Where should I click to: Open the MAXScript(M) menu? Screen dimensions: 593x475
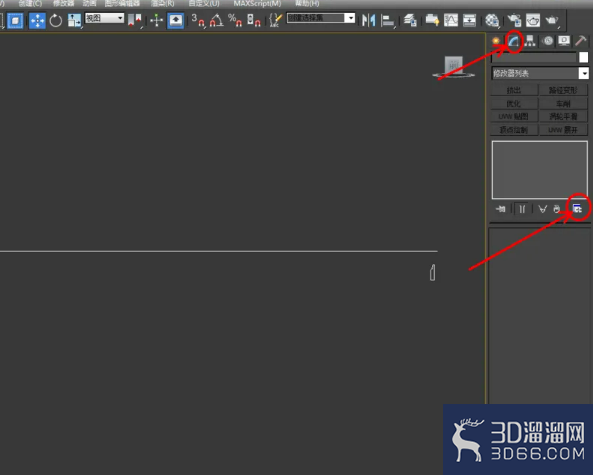pos(257,3)
